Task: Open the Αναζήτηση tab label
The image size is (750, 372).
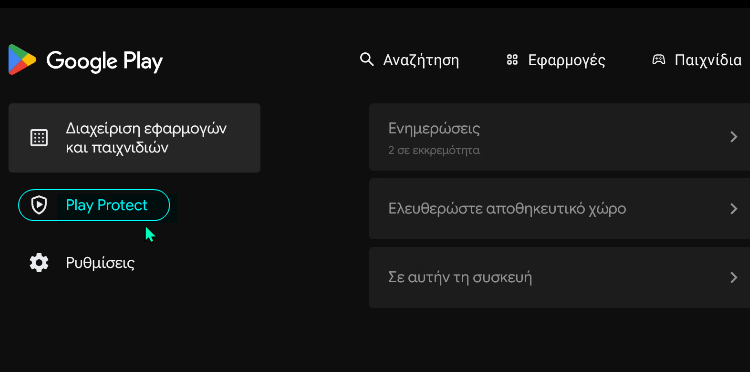Action: (x=421, y=61)
